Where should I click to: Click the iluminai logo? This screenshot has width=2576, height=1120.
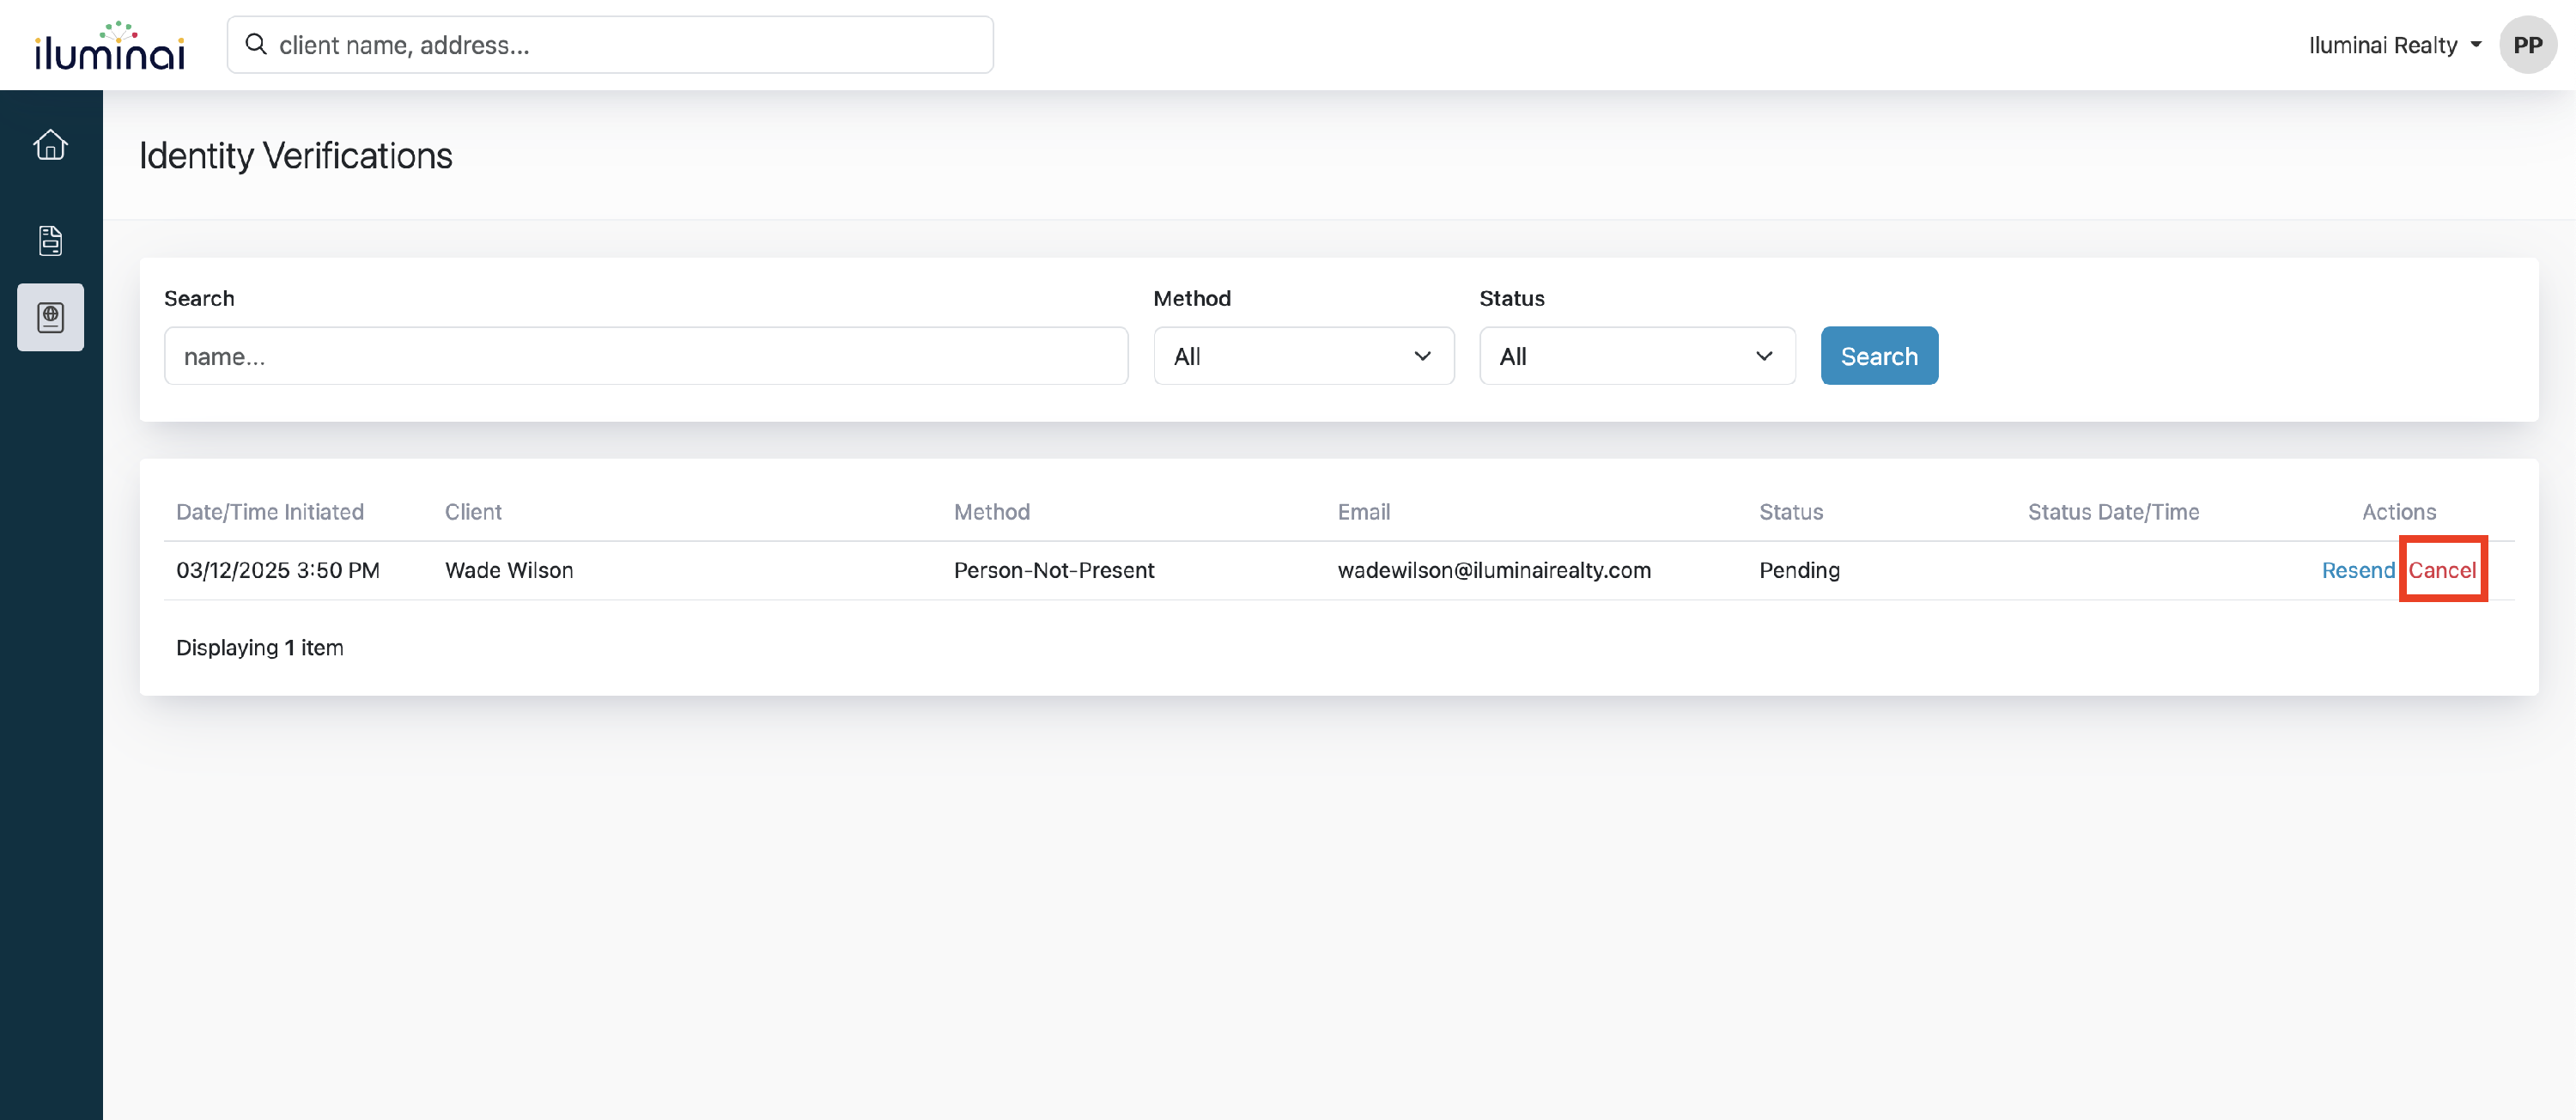point(110,45)
